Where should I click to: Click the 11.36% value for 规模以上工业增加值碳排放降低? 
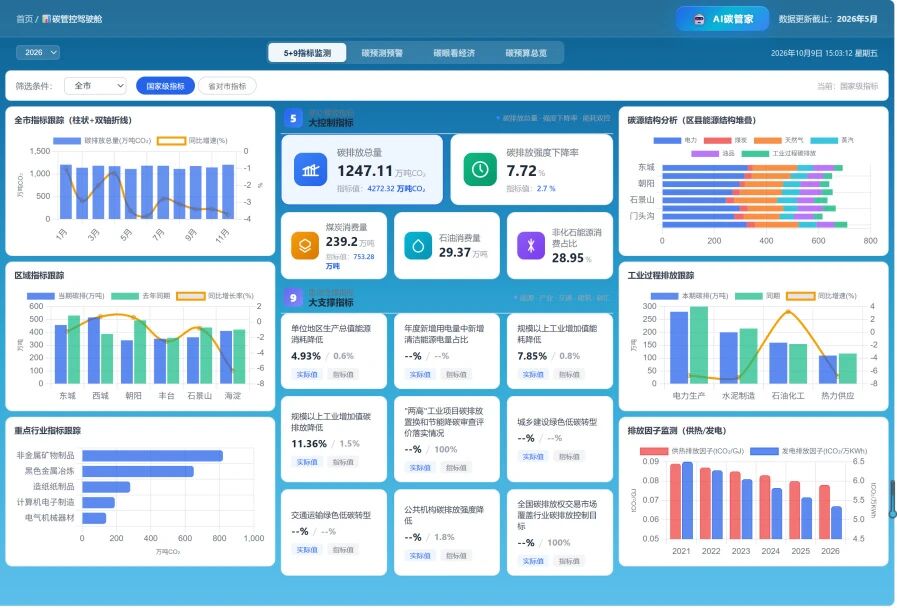coord(309,444)
